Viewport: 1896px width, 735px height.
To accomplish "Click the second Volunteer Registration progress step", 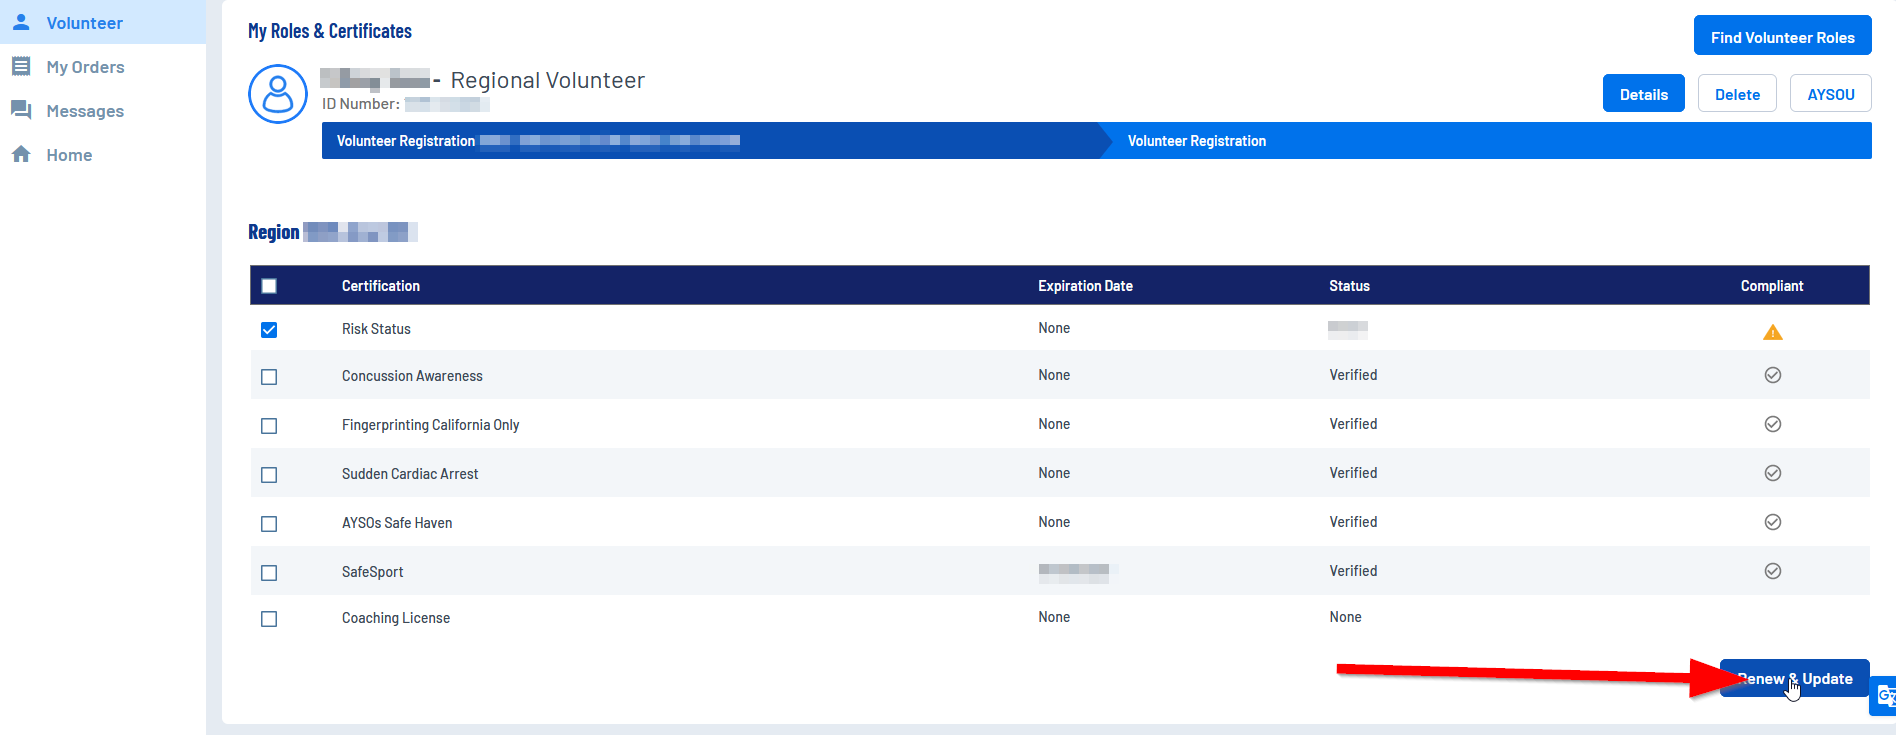I will pyautogui.click(x=1196, y=141).
